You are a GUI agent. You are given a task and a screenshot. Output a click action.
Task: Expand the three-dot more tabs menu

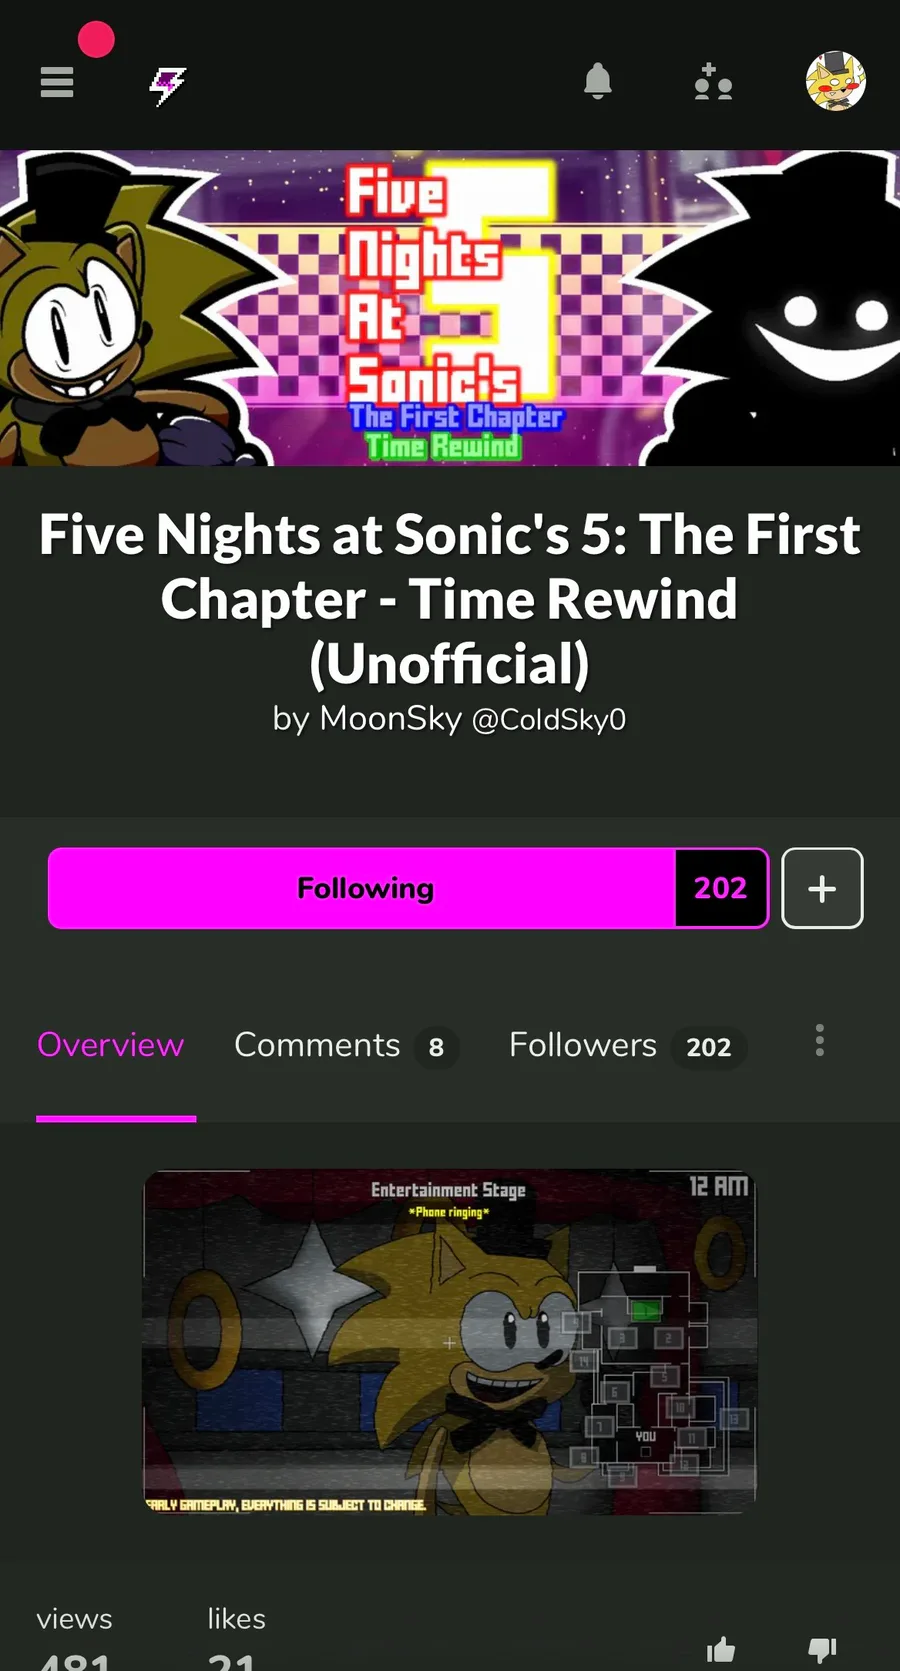coord(820,1040)
